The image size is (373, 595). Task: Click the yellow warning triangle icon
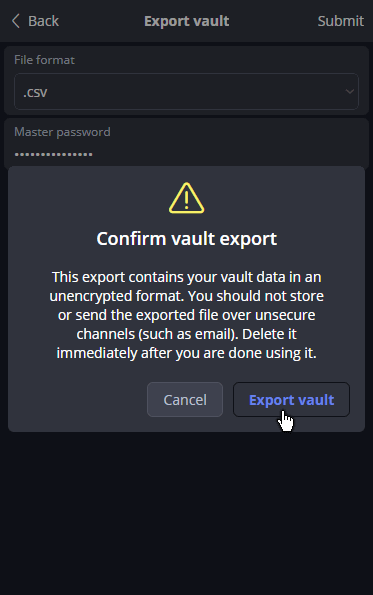pyautogui.click(x=186, y=198)
